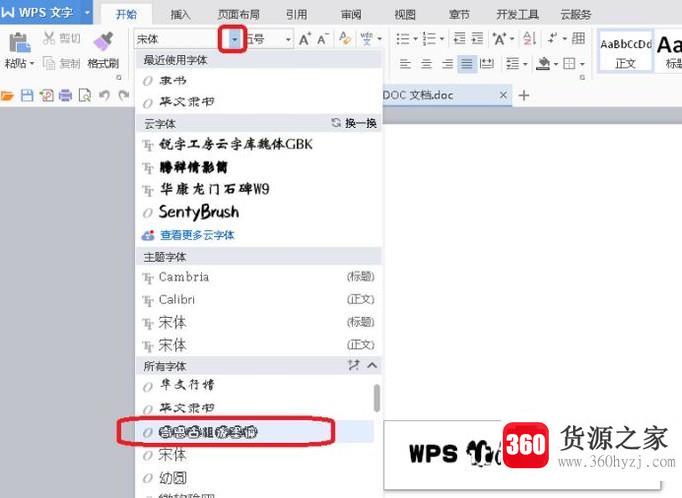Open the Paste options dropdown arrow
This screenshot has width=682, height=498.
(32, 64)
